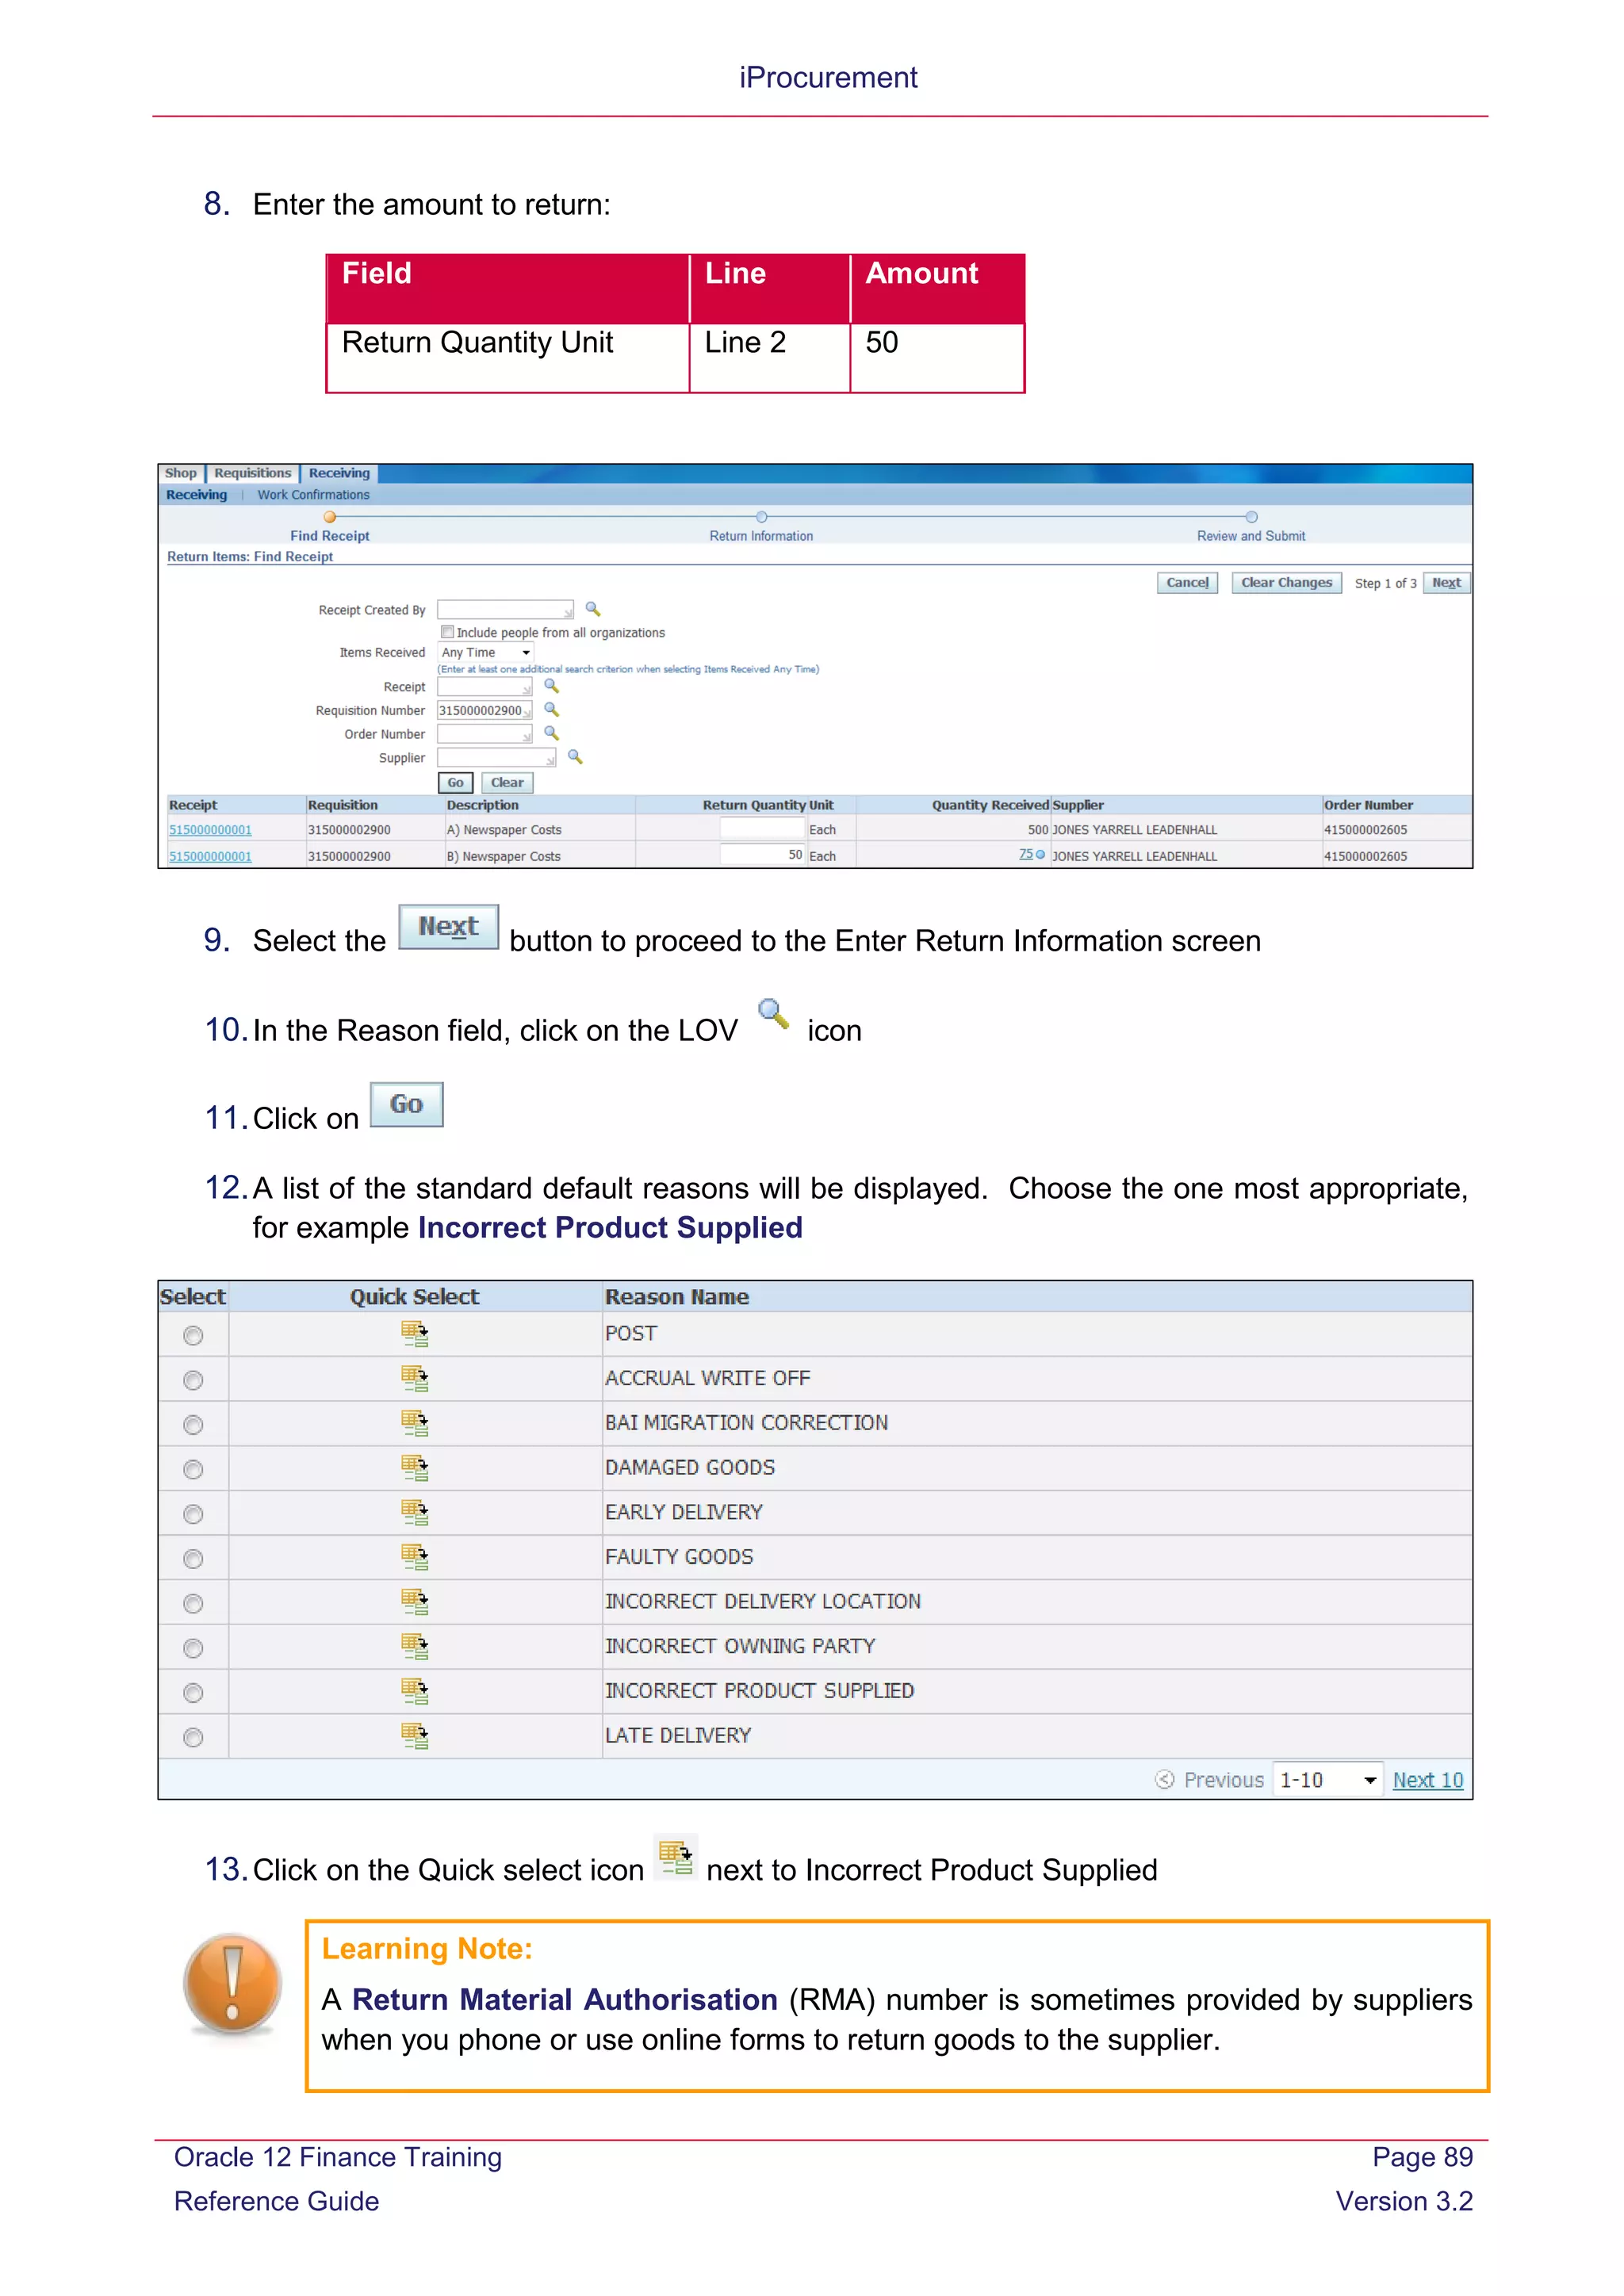This screenshot has height=2296, width=1624.
Task: Click the Receipt Created By input field
Action: [x=506, y=610]
